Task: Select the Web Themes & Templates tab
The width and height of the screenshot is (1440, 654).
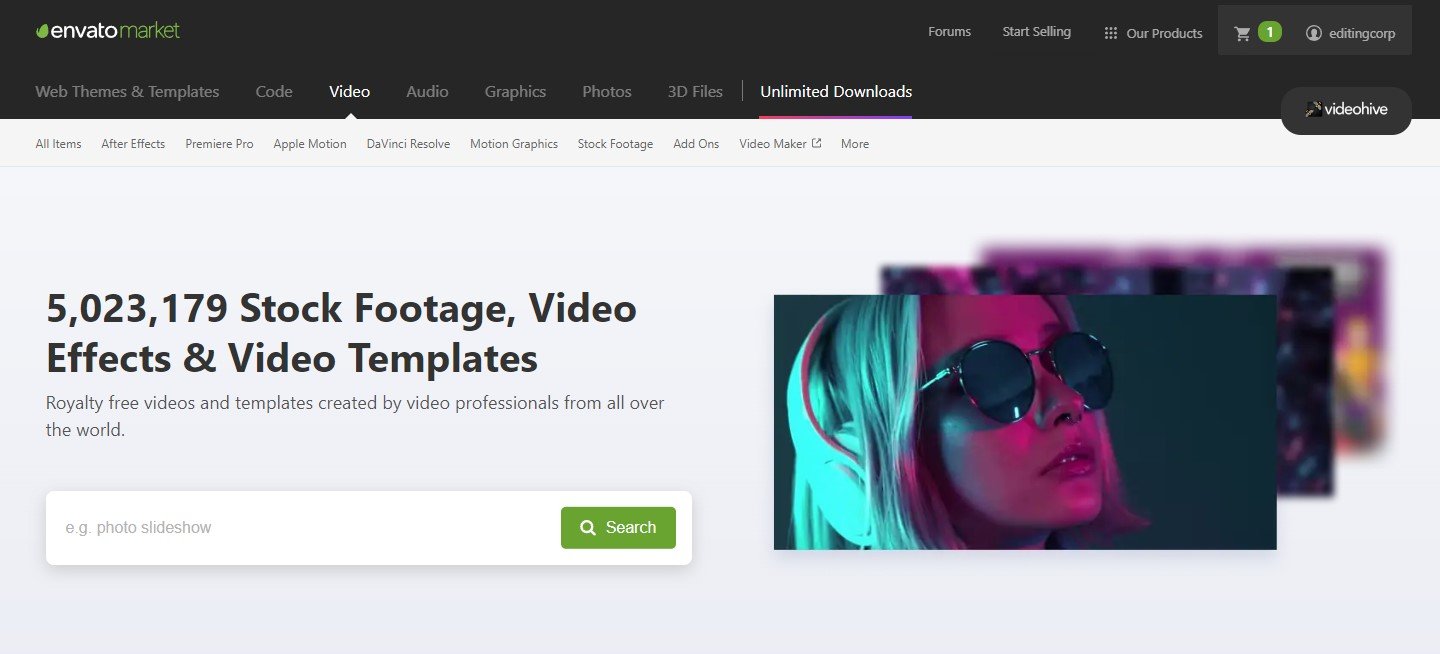Action: click(x=127, y=91)
